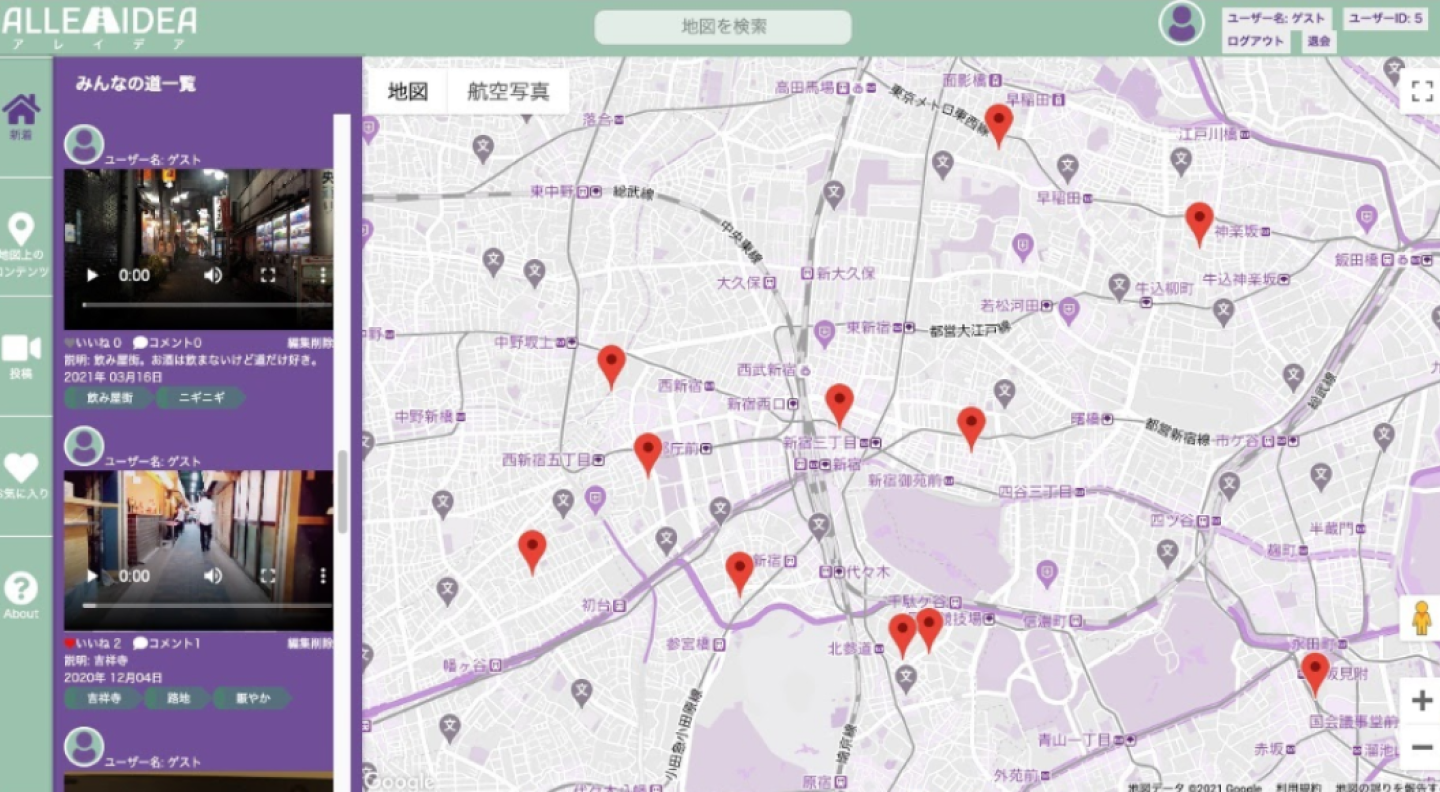1440x792 pixels.
Task: Expand コメント1 on the 吉祥寺 post
Action: [167, 643]
